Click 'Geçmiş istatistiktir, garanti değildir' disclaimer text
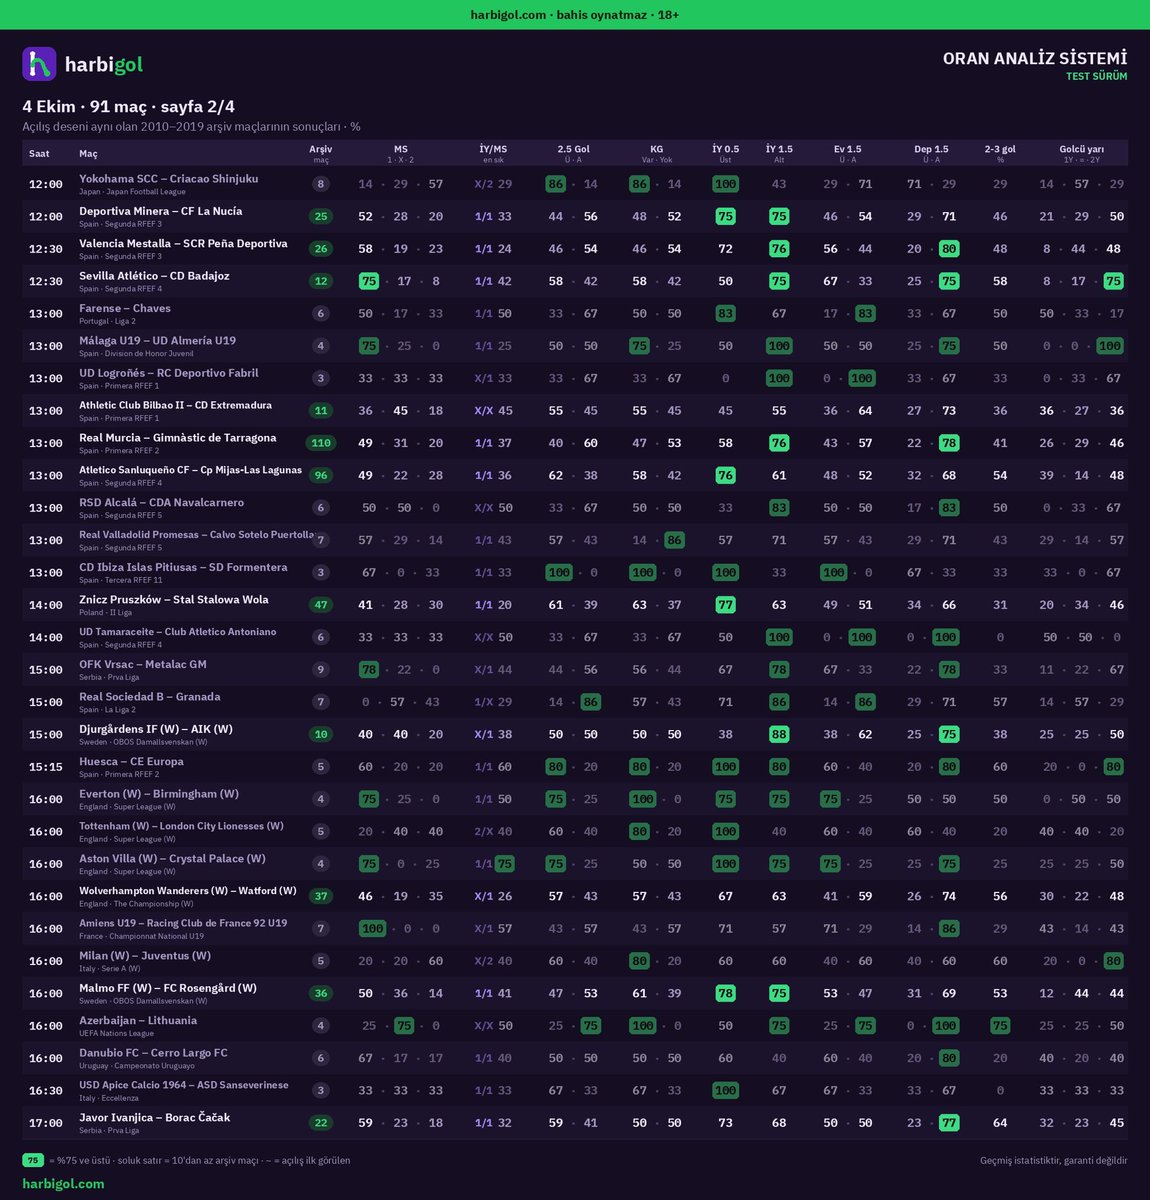The image size is (1150, 1200). [x=1054, y=1161]
